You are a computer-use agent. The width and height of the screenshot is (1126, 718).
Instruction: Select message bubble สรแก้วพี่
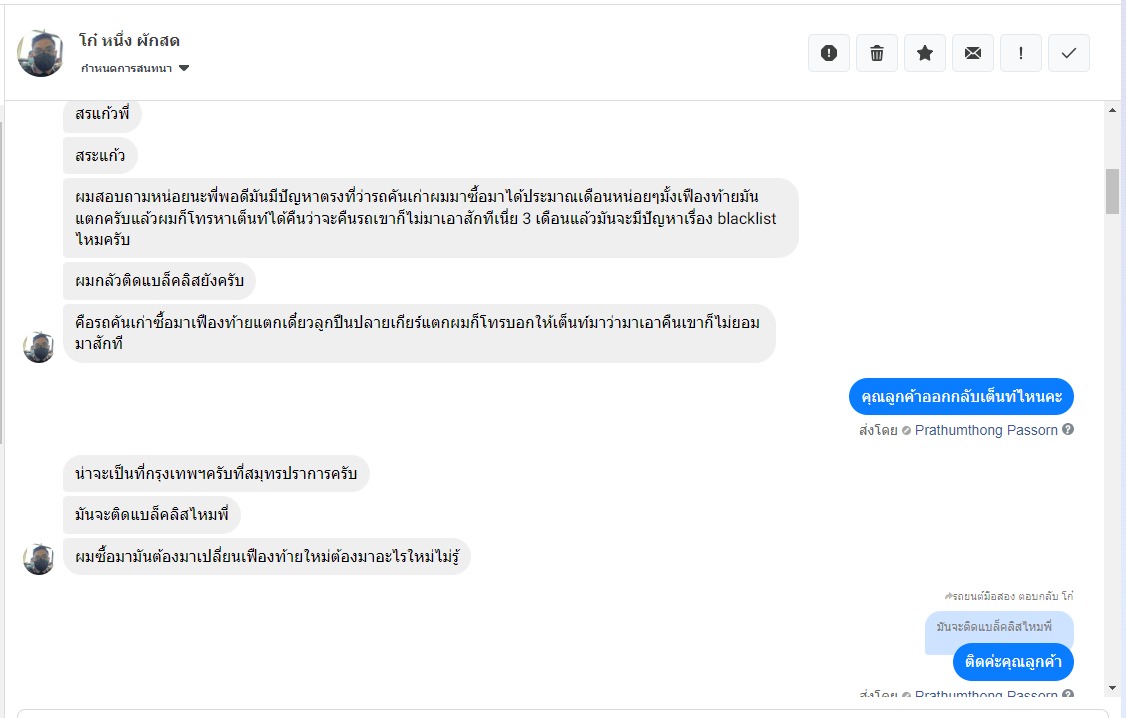[102, 115]
